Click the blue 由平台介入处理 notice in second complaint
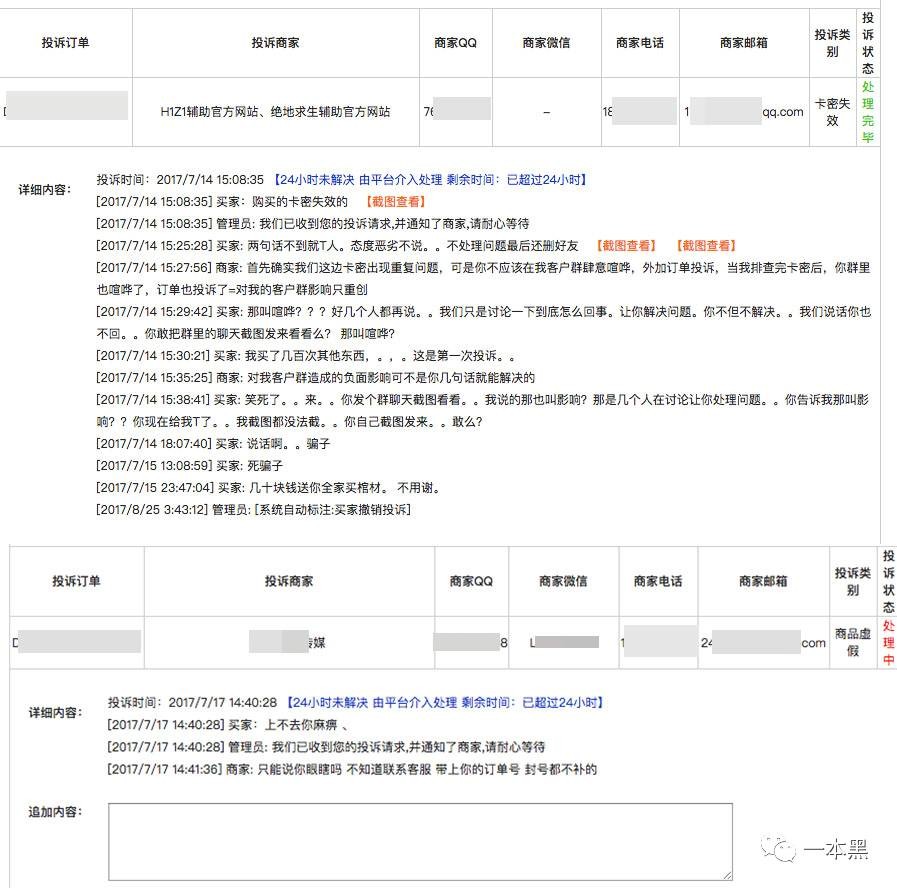Viewport: 897px width, 888px height. [x=415, y=703]
